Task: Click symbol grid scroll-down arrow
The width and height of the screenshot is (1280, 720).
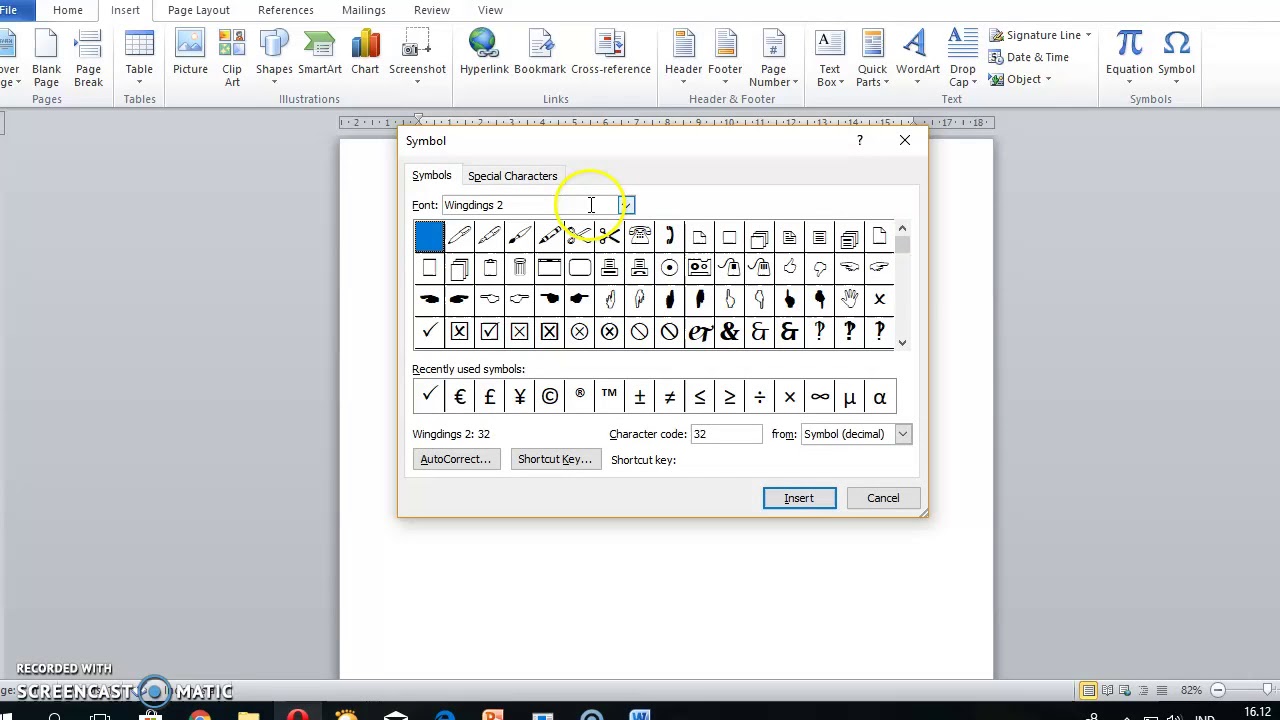Action: pyautogui.click(x=902, y=343)
